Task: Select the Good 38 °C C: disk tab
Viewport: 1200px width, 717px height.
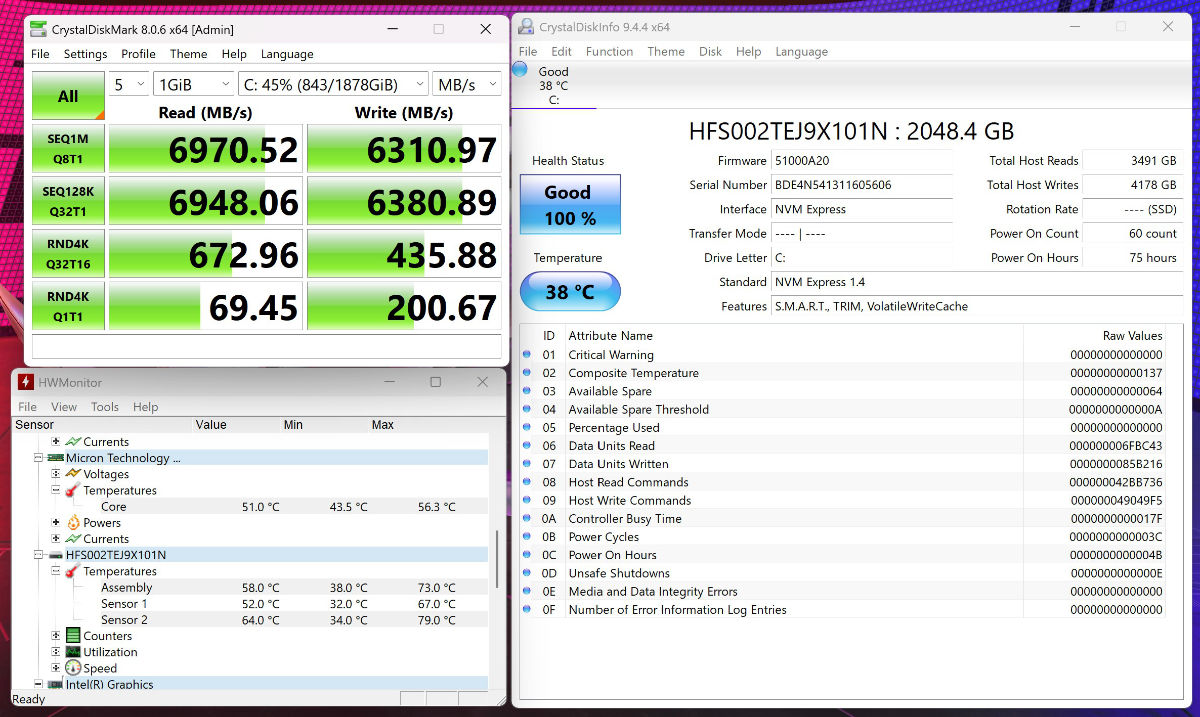Action: click(553, 85)
